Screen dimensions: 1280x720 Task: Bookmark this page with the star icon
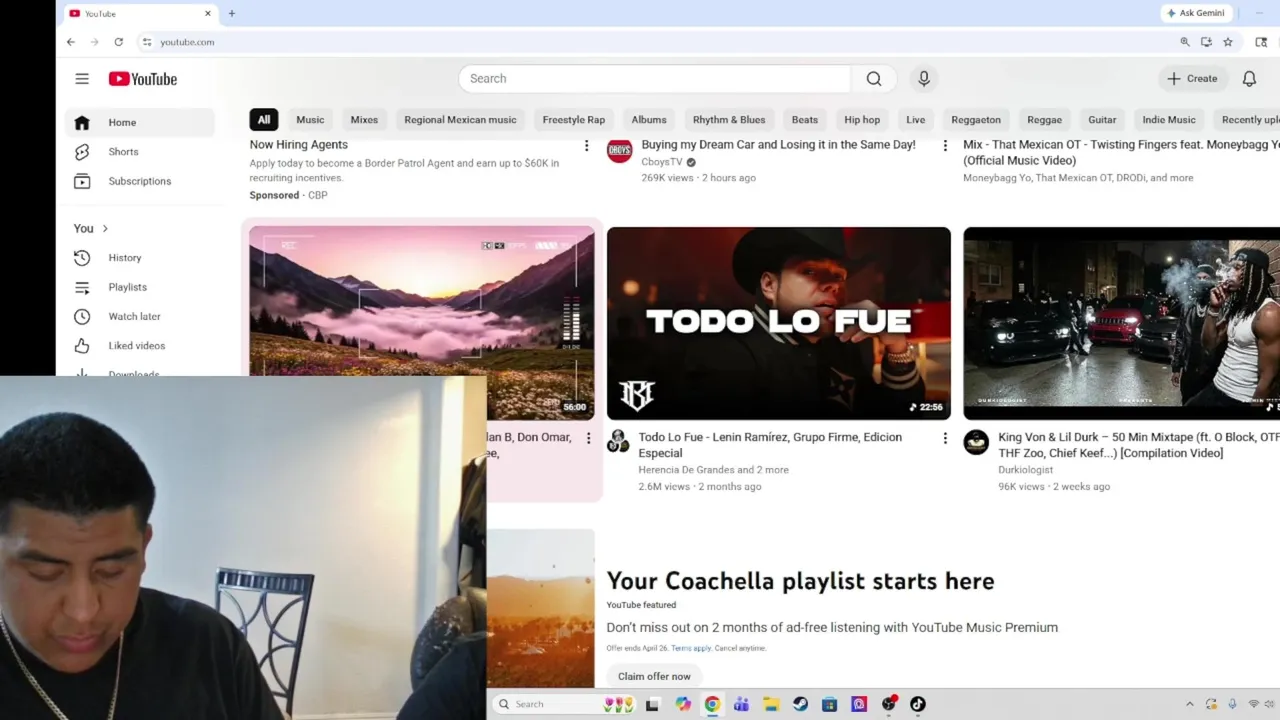point(1228,42)
